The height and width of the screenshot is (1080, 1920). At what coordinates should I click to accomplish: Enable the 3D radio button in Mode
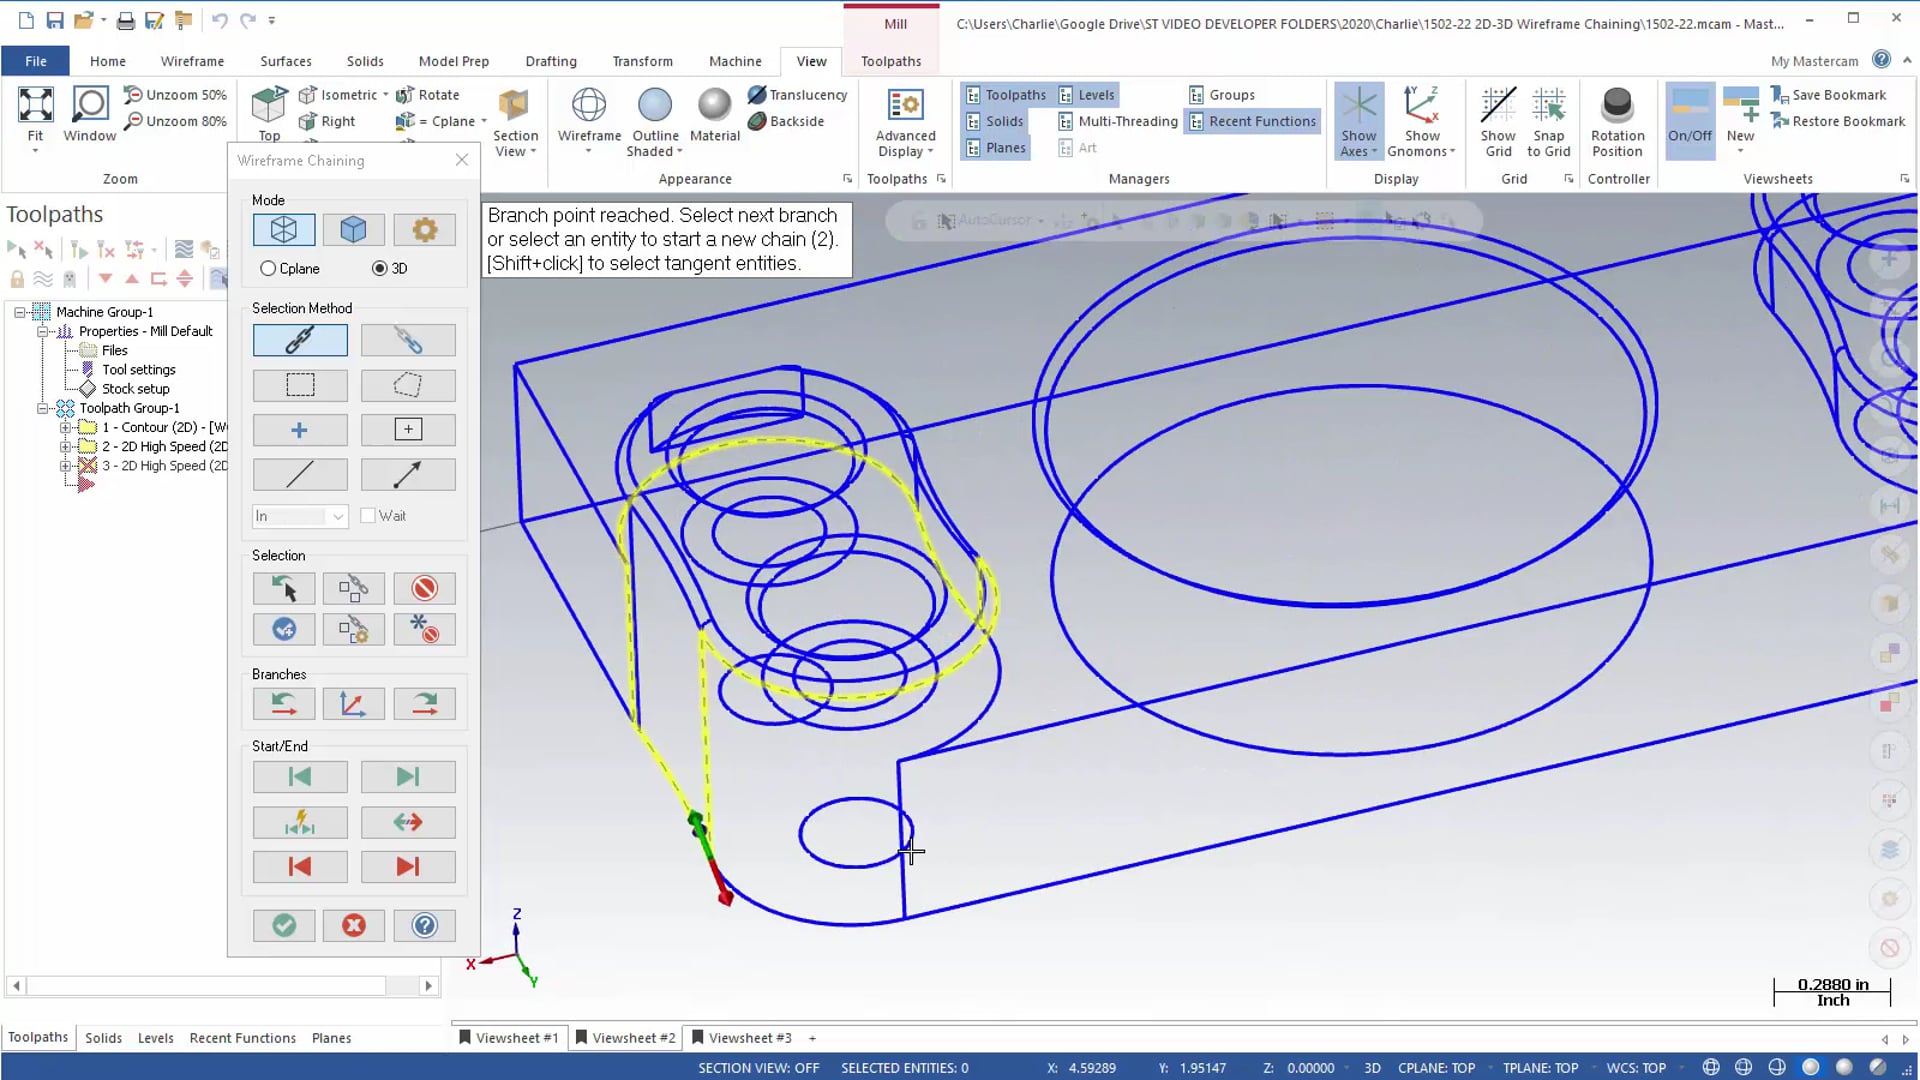pyautogui.click(x=380, y=268)
